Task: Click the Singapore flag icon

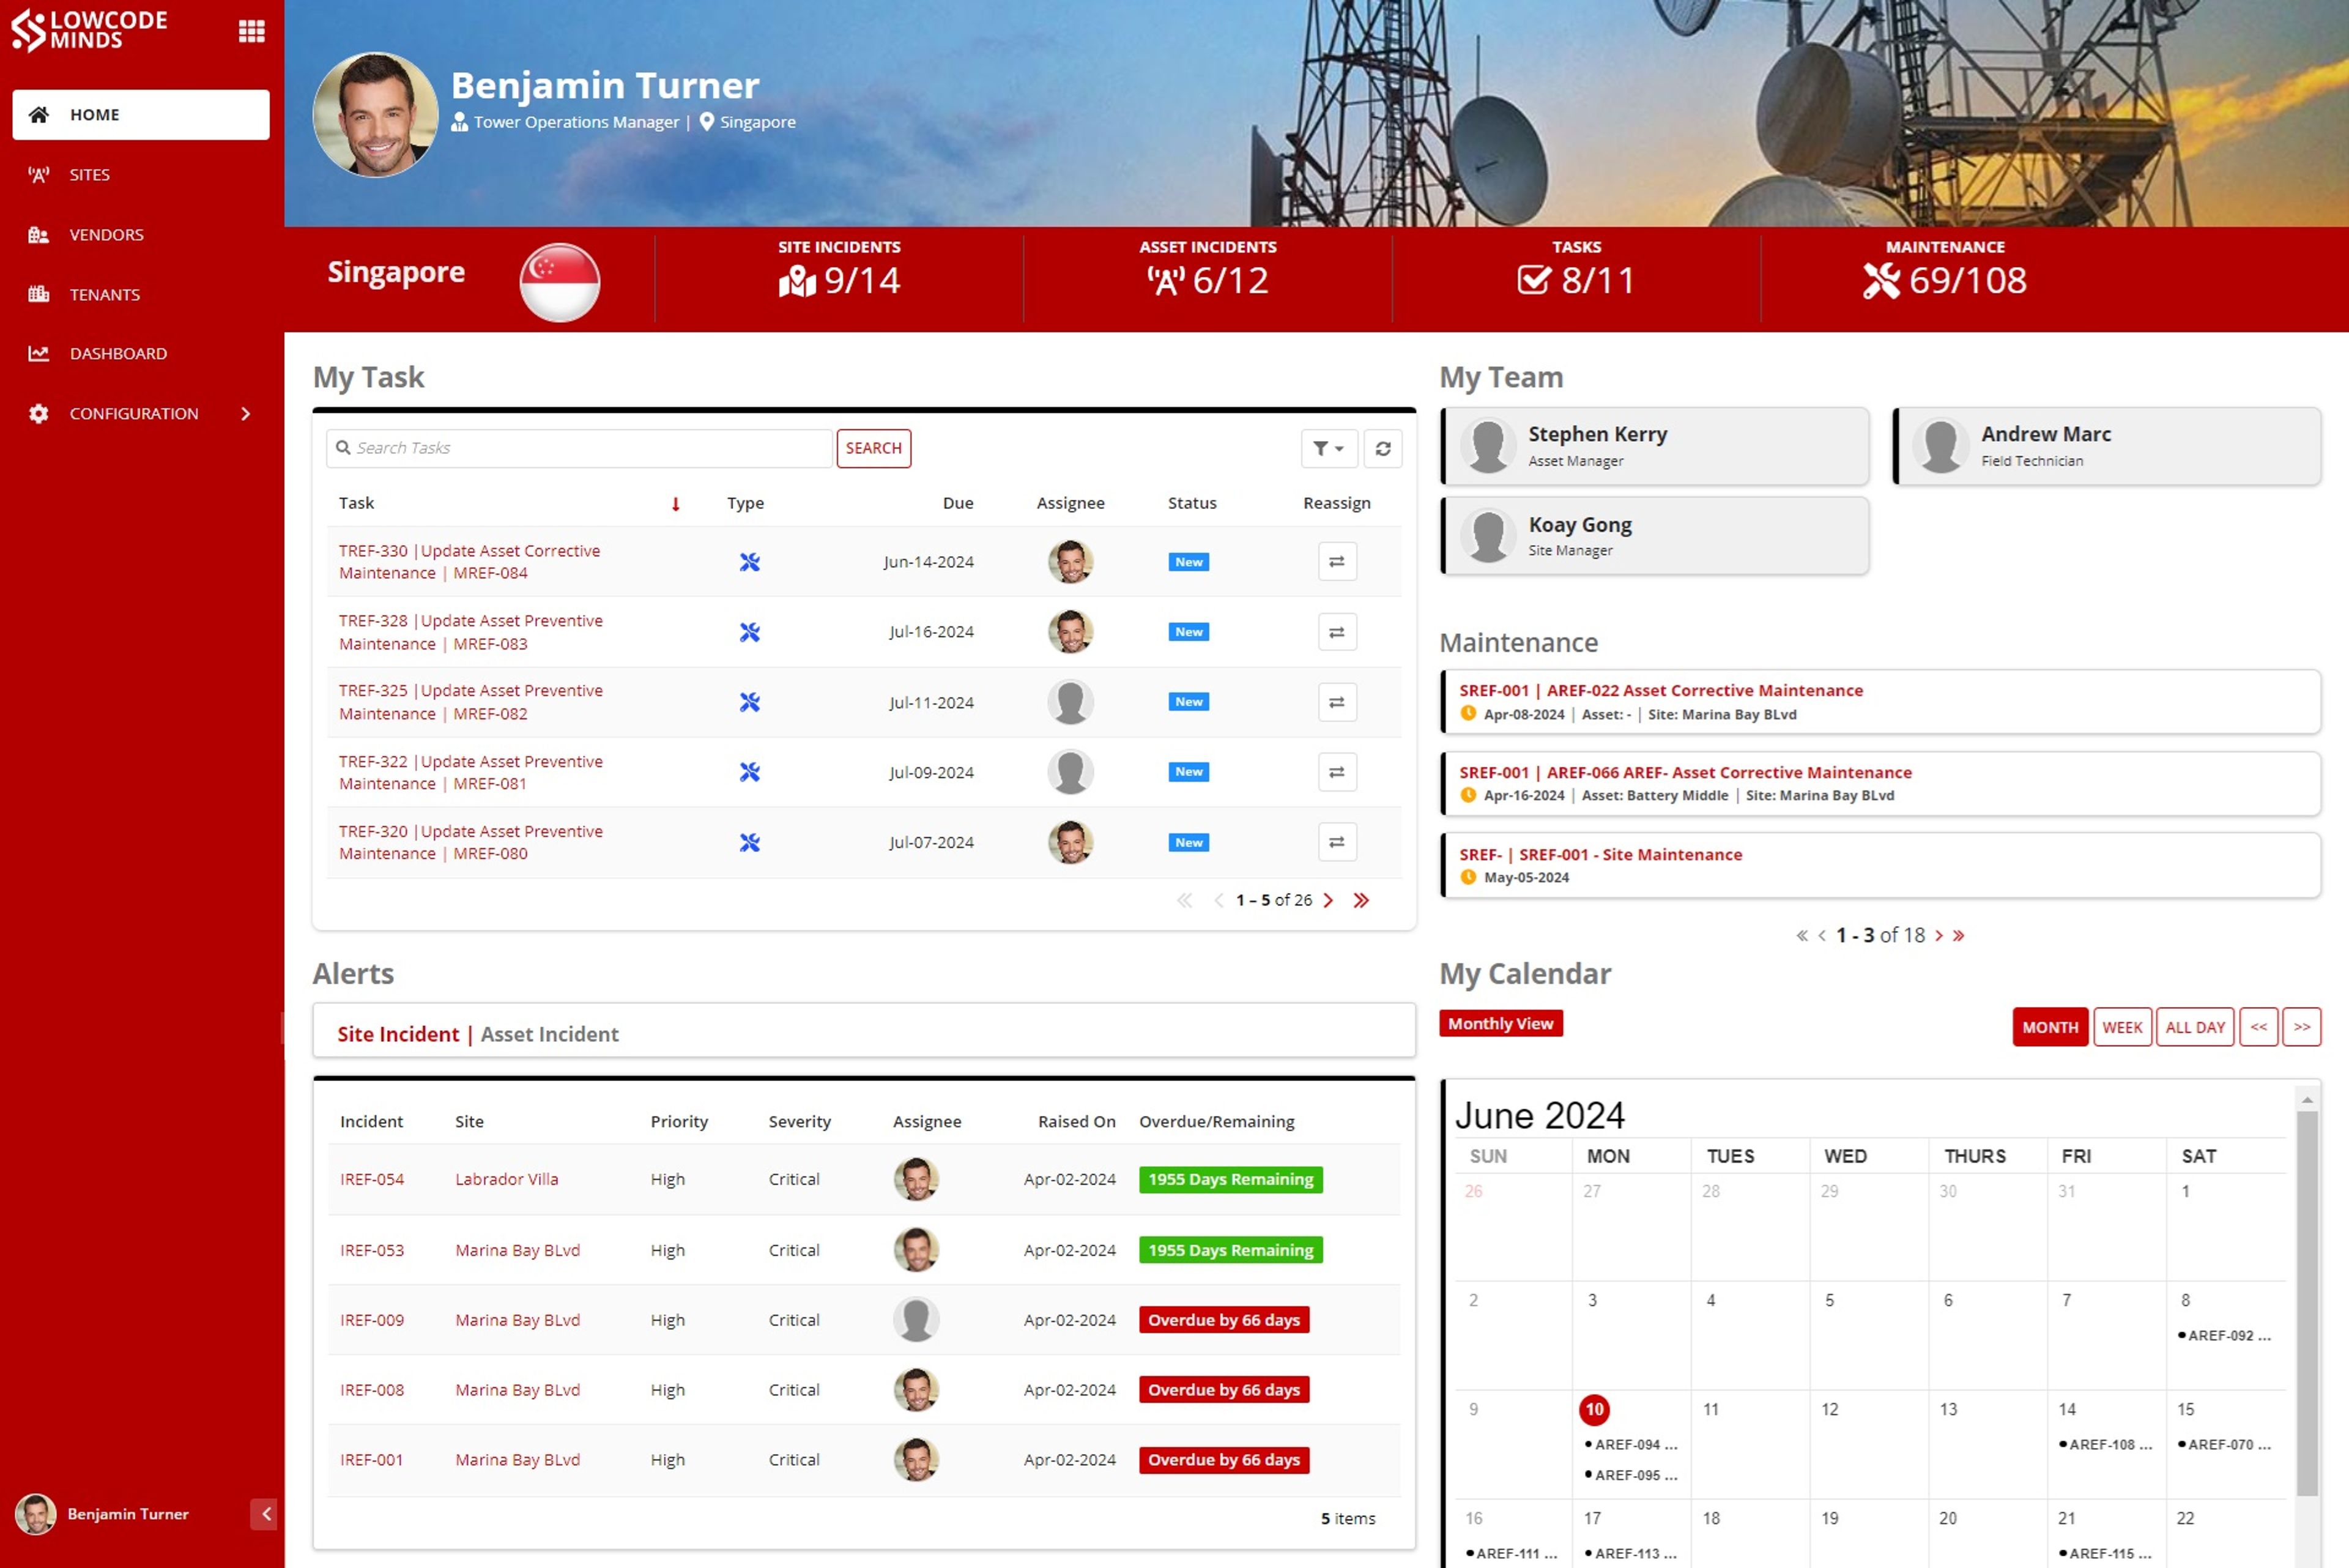Action: [x=559, y=282]
